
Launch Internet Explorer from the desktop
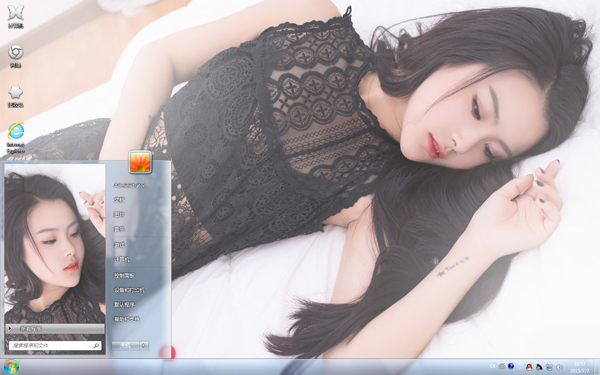pyautogui.click(x=16, y=138)
